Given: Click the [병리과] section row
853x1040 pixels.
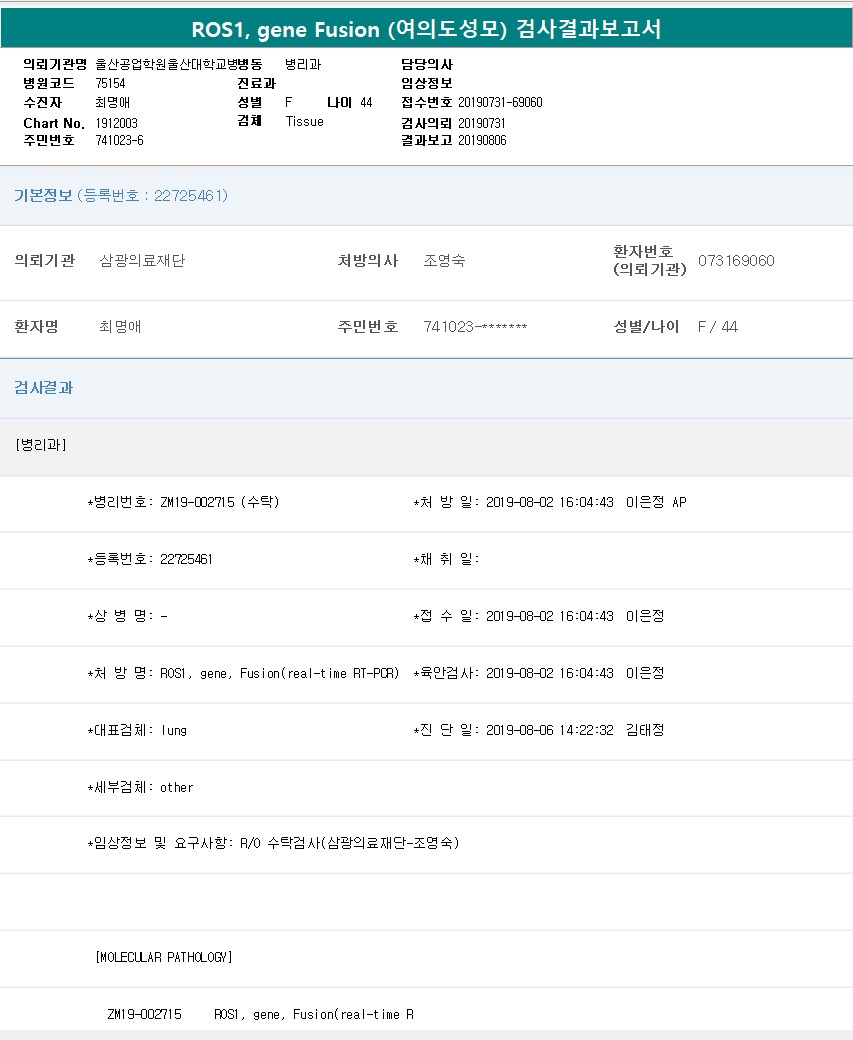Looking at the screenshot, I should pos(41,445).
